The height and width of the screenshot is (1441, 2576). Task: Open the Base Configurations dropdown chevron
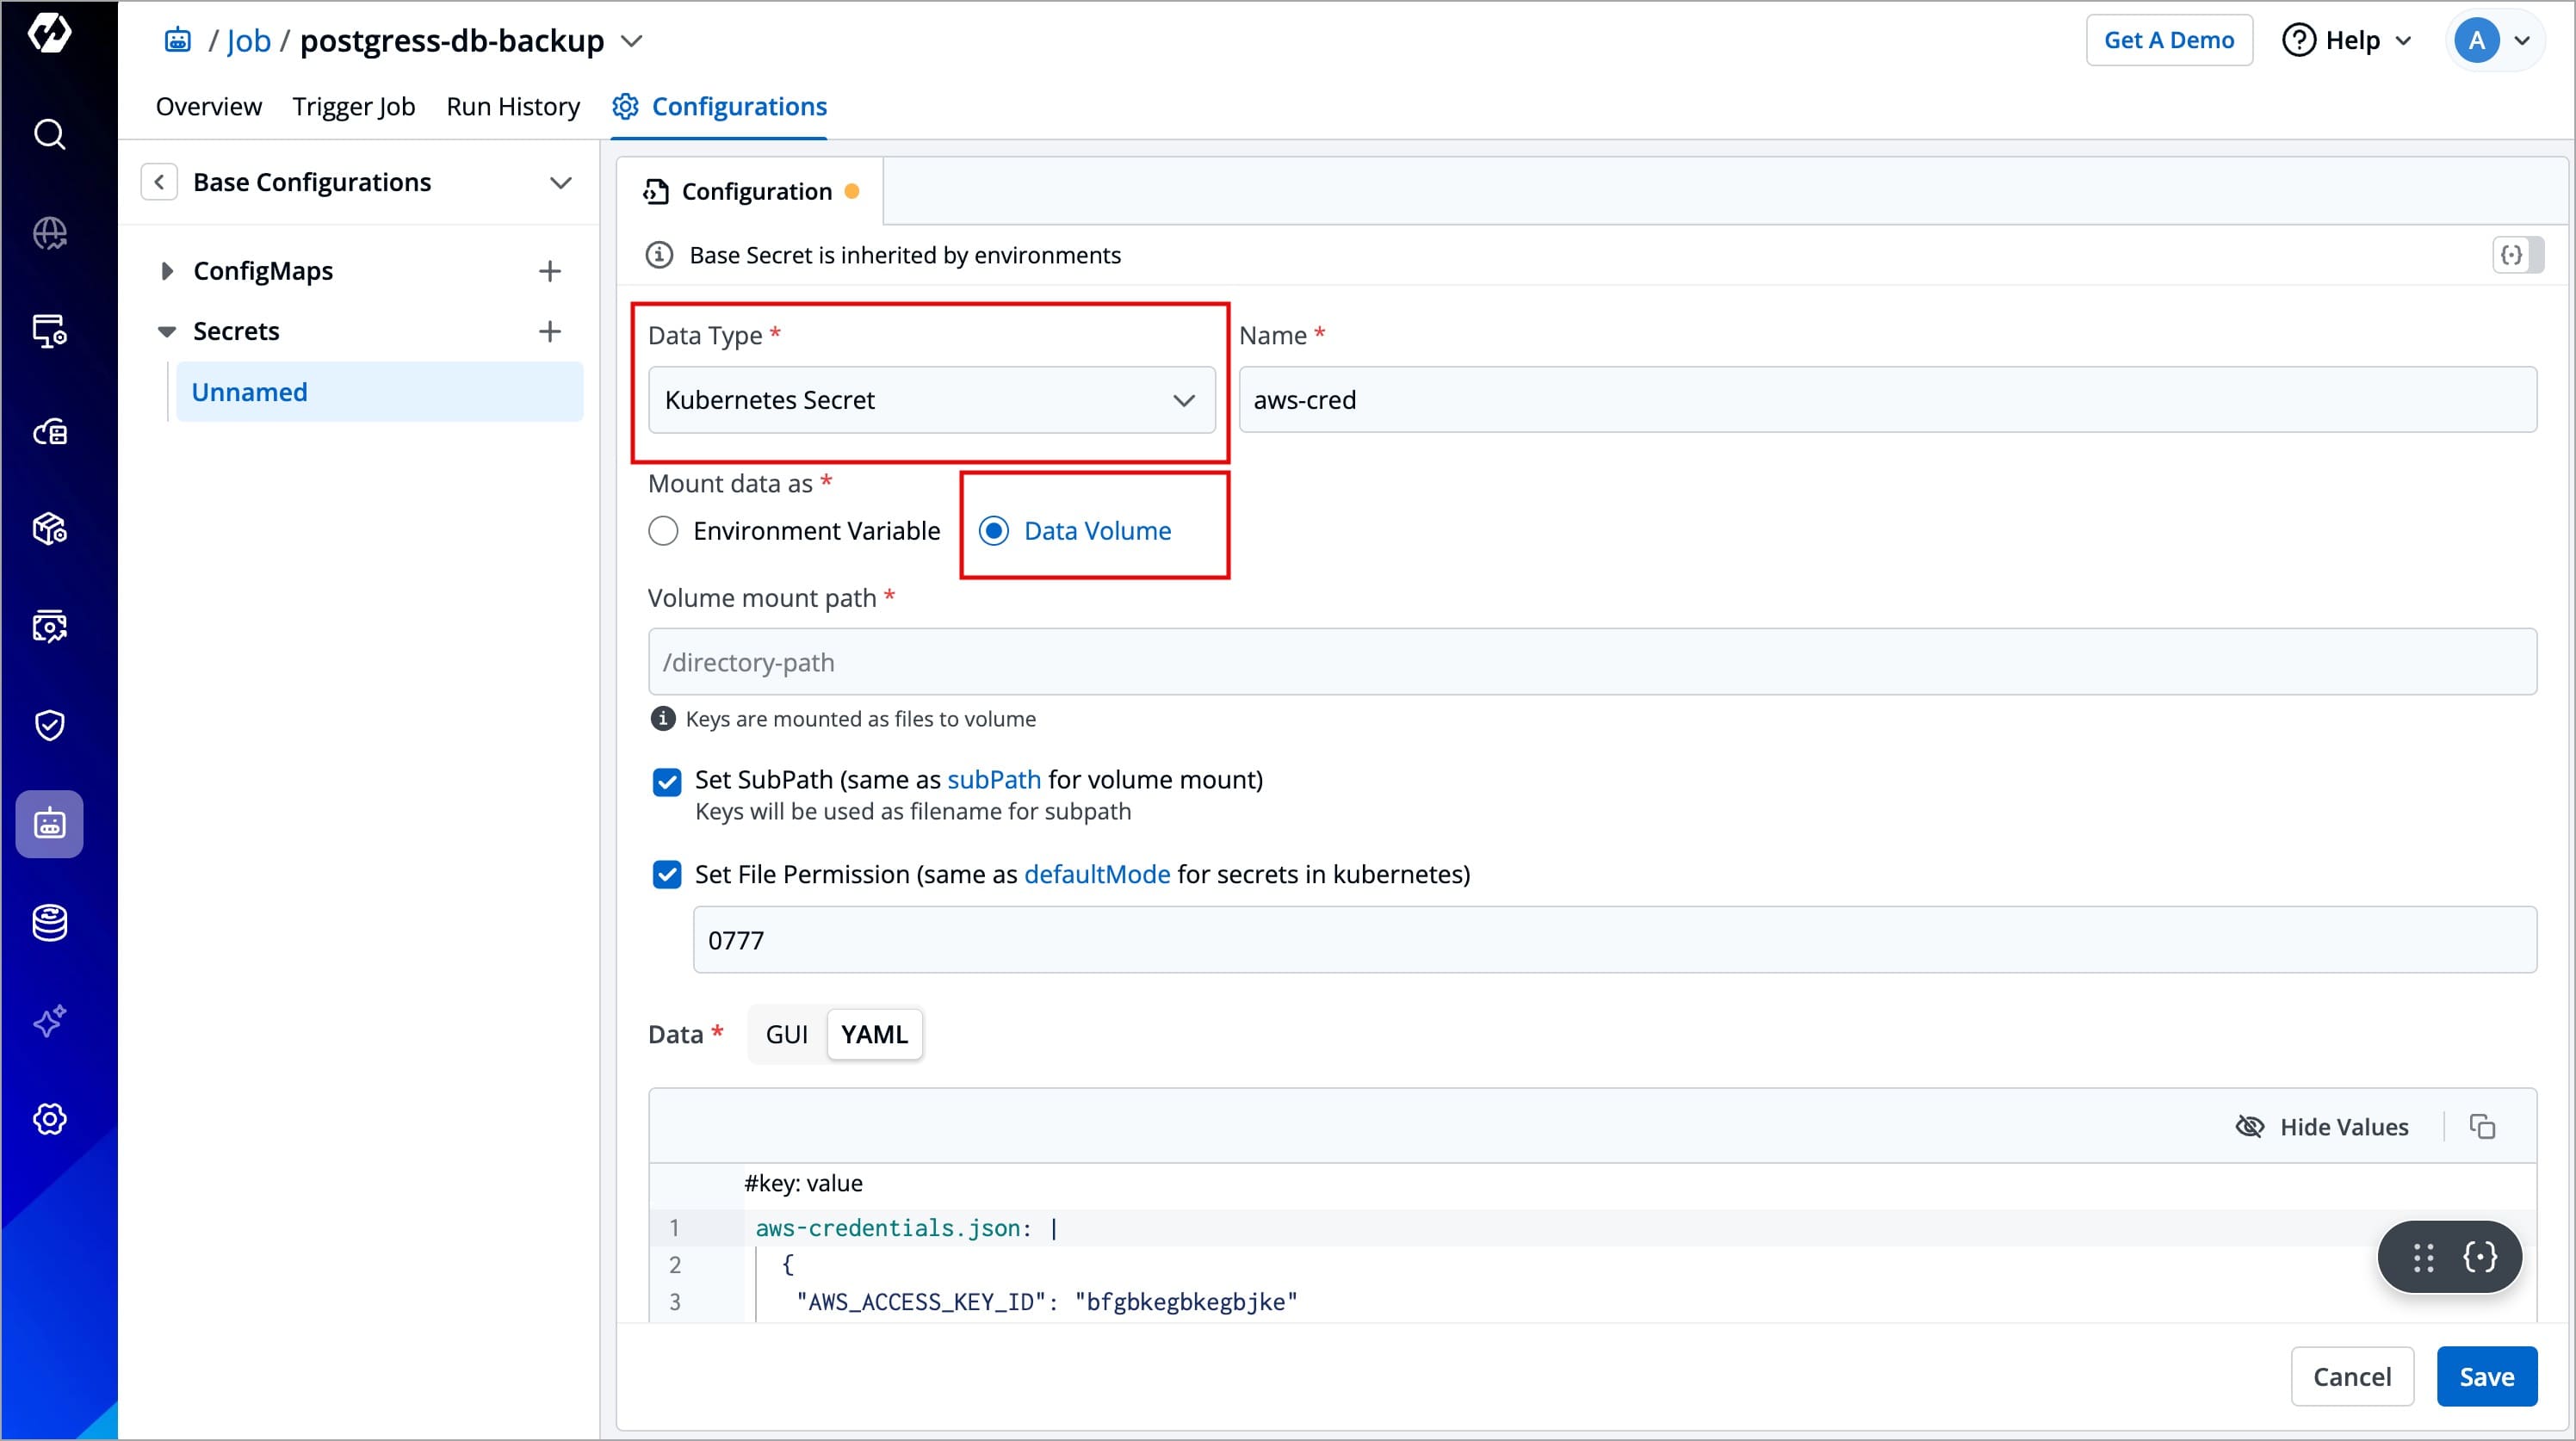coord(561,182)
